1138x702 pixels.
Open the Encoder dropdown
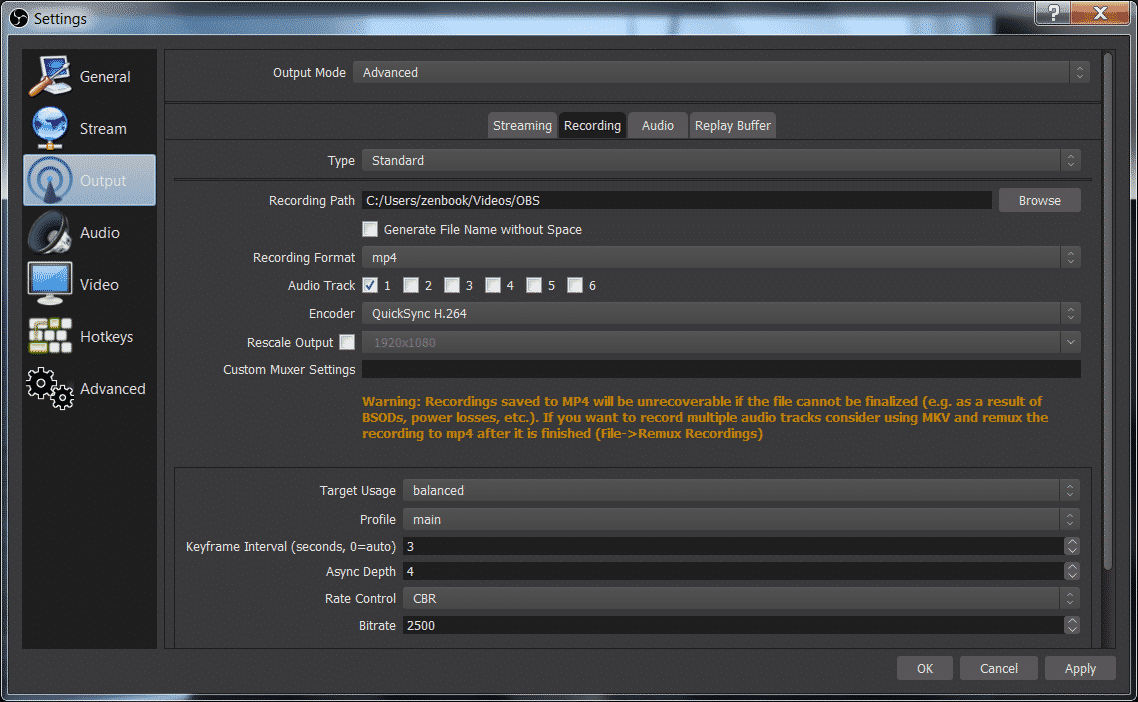click(1070, 313)
